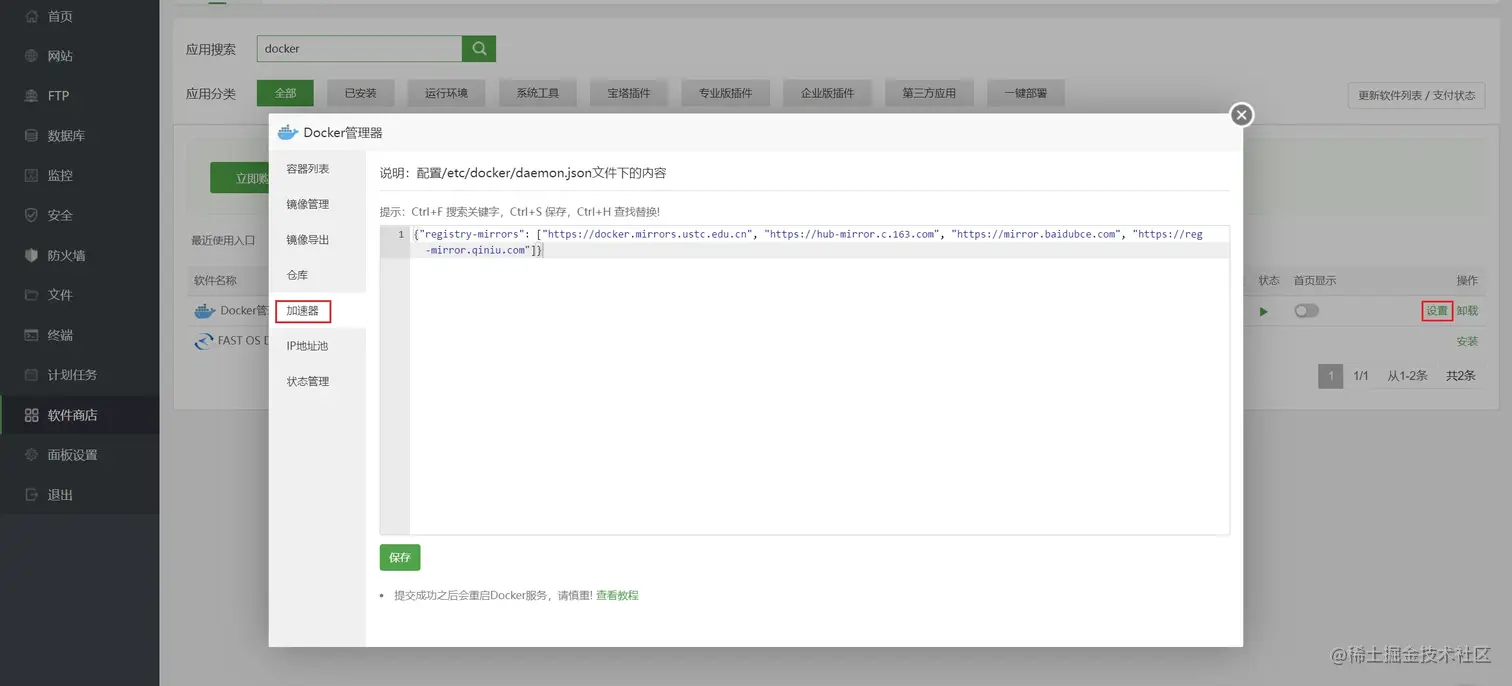This screenshot has width=1512, height=686.
Task: Click the home icon in sidebar
Action: [31, 16]
